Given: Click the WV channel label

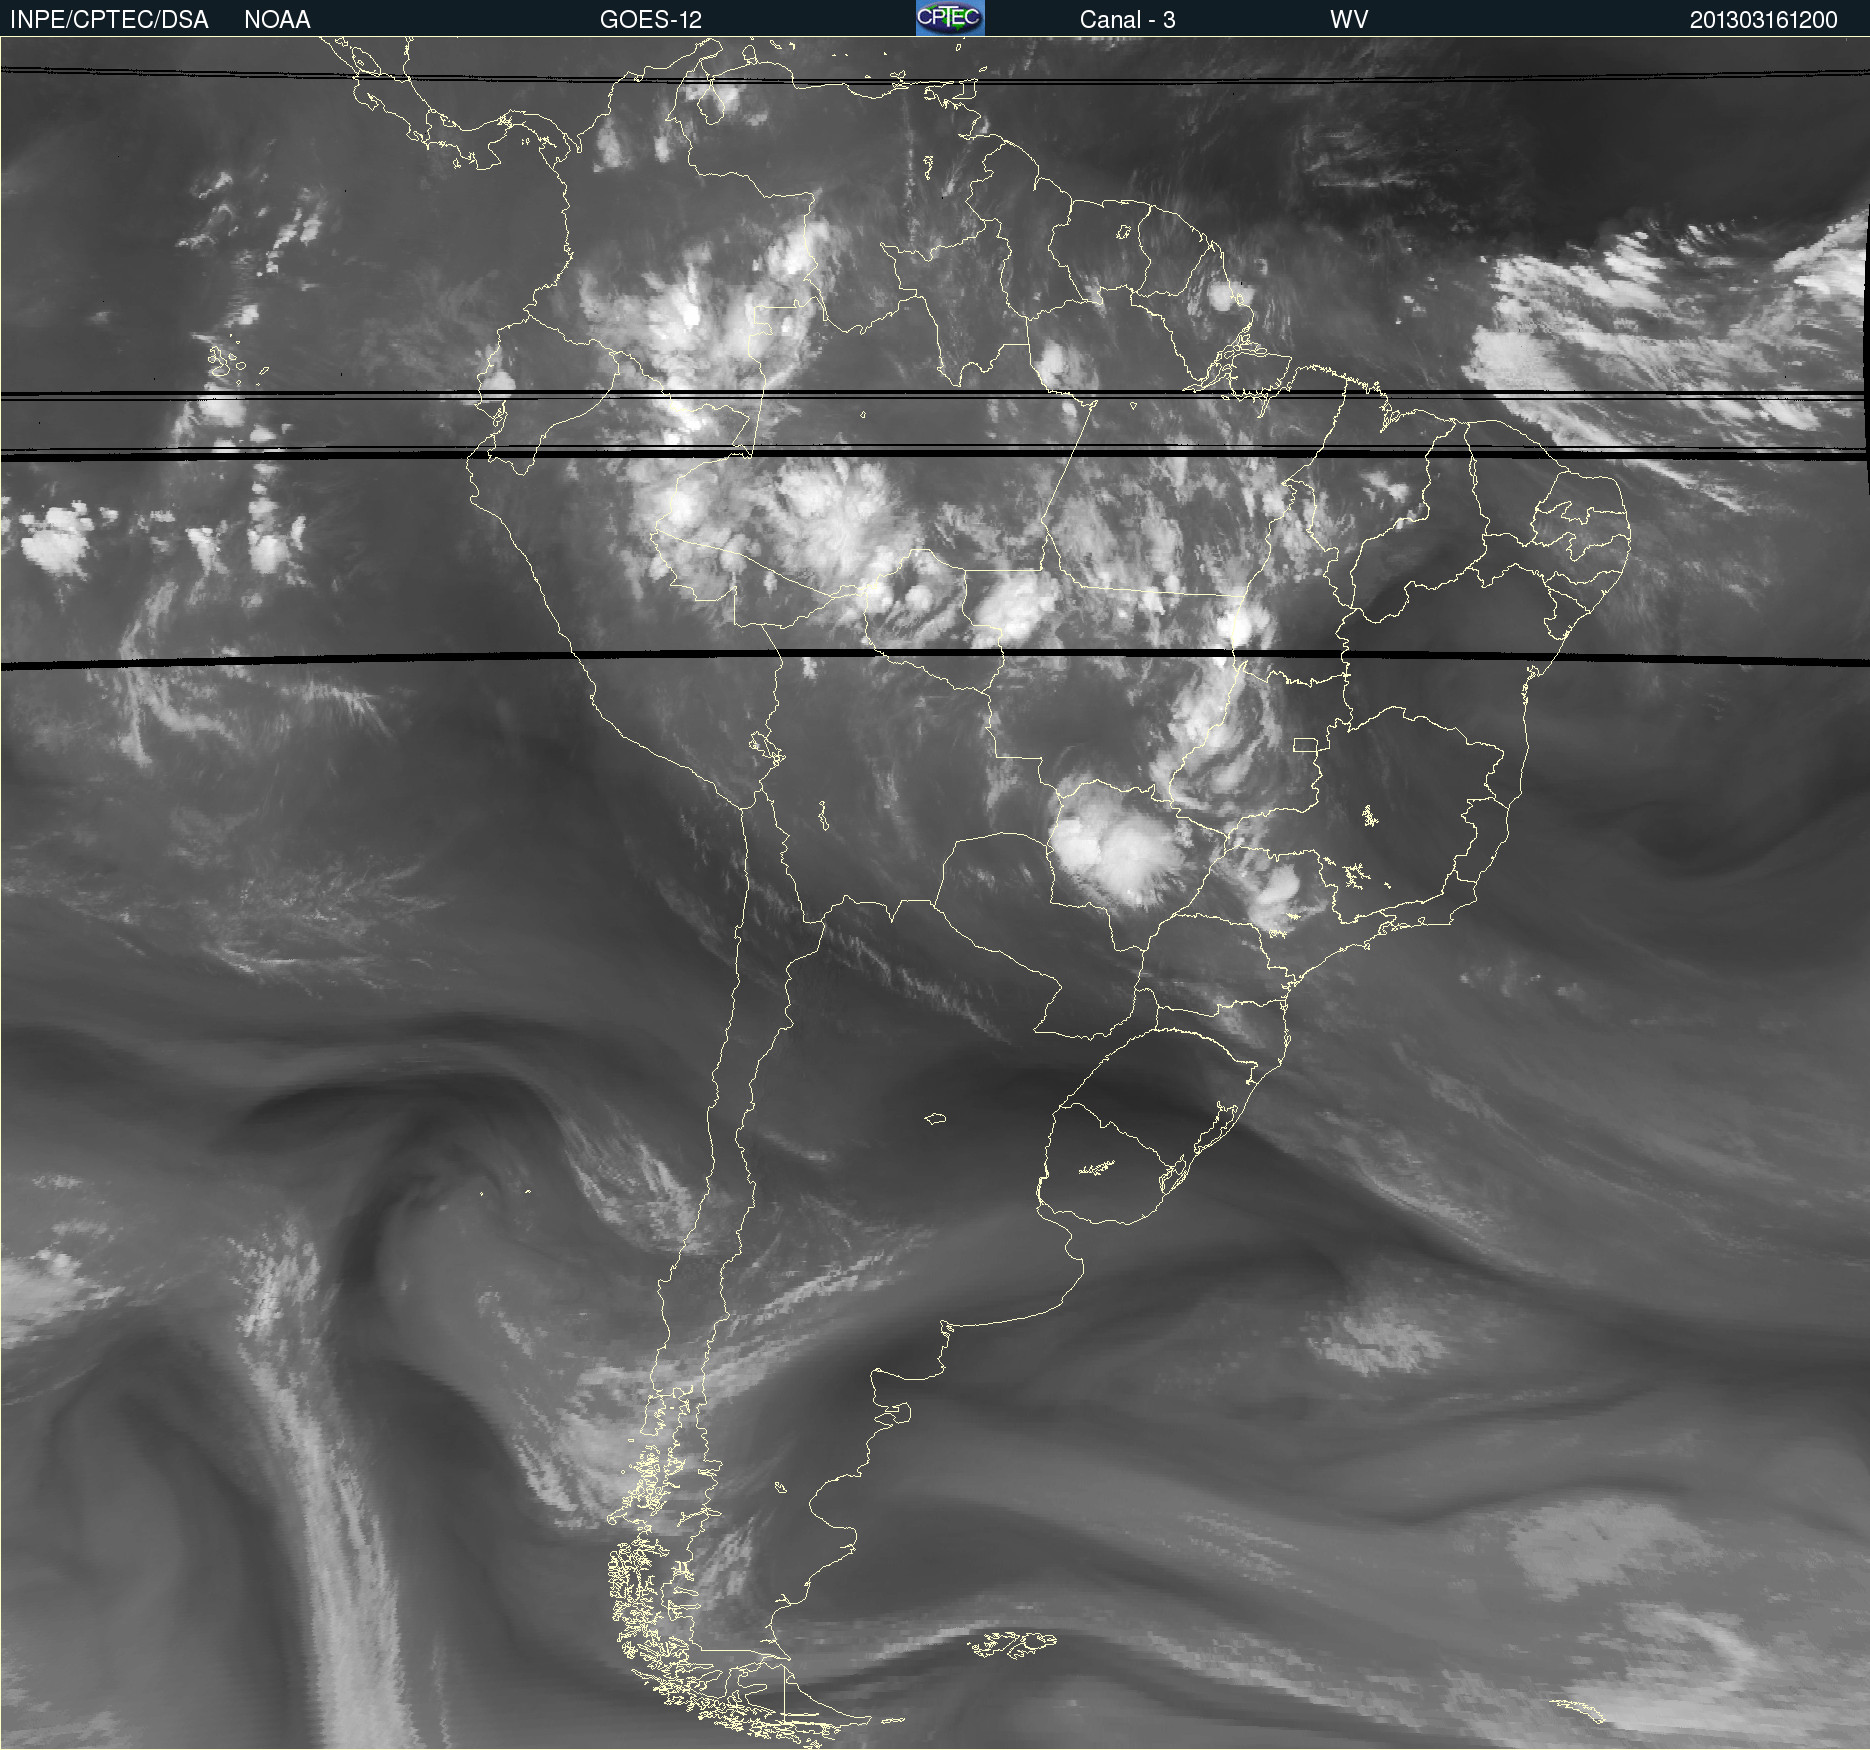Looking at the screenshot, I should tap(1349, 20).
